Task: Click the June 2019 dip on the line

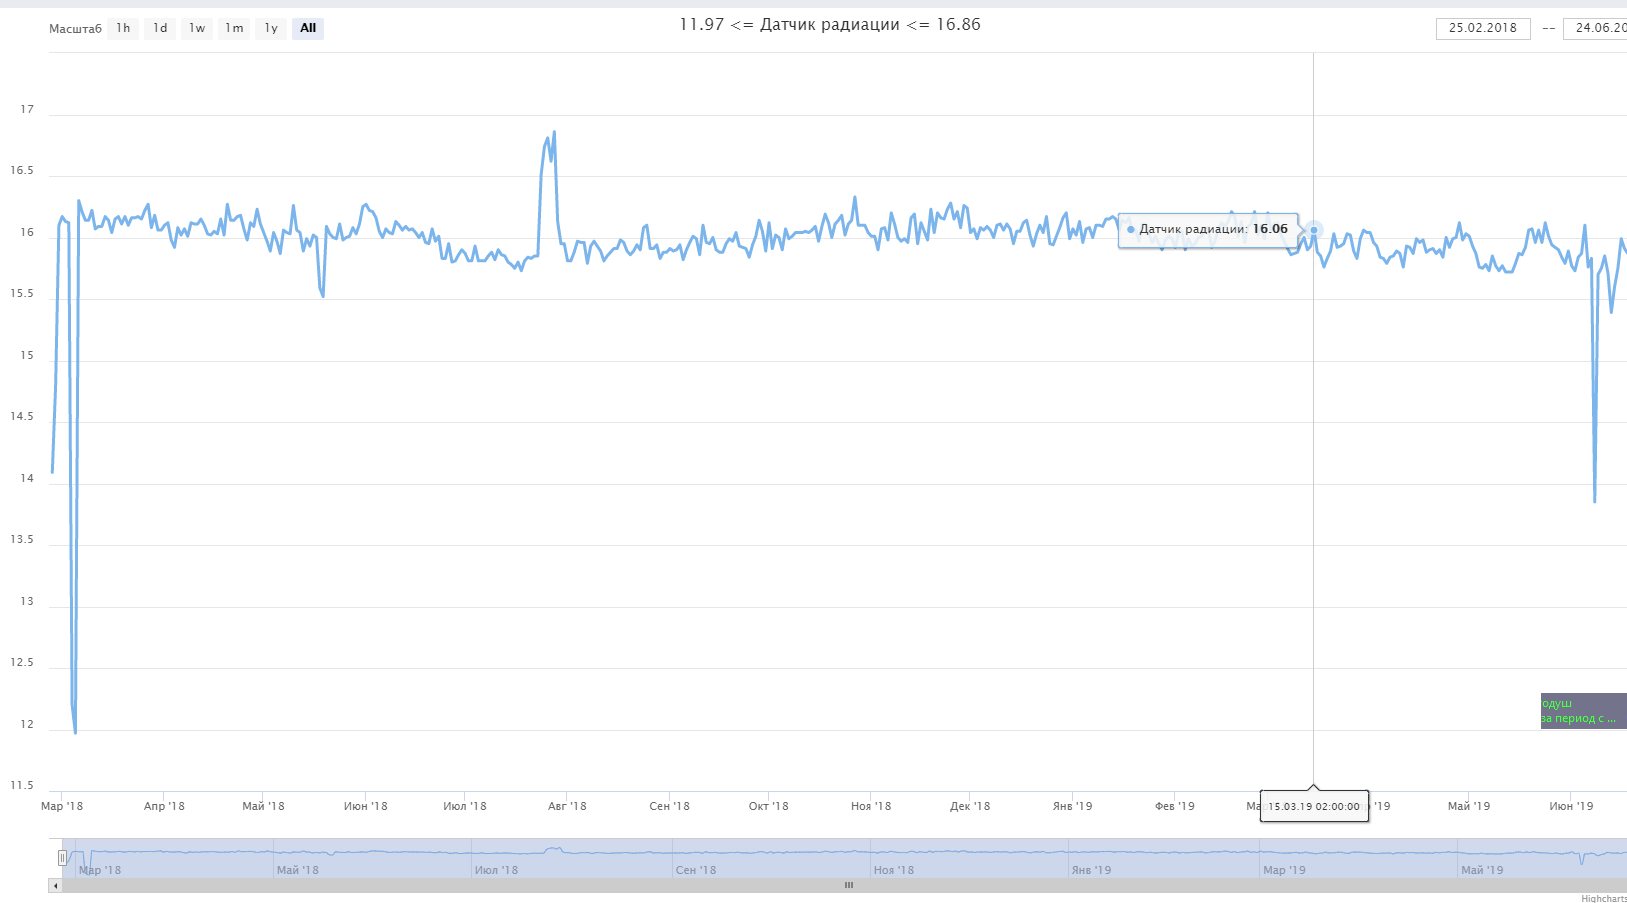Action: click(x=1594, y=500)
